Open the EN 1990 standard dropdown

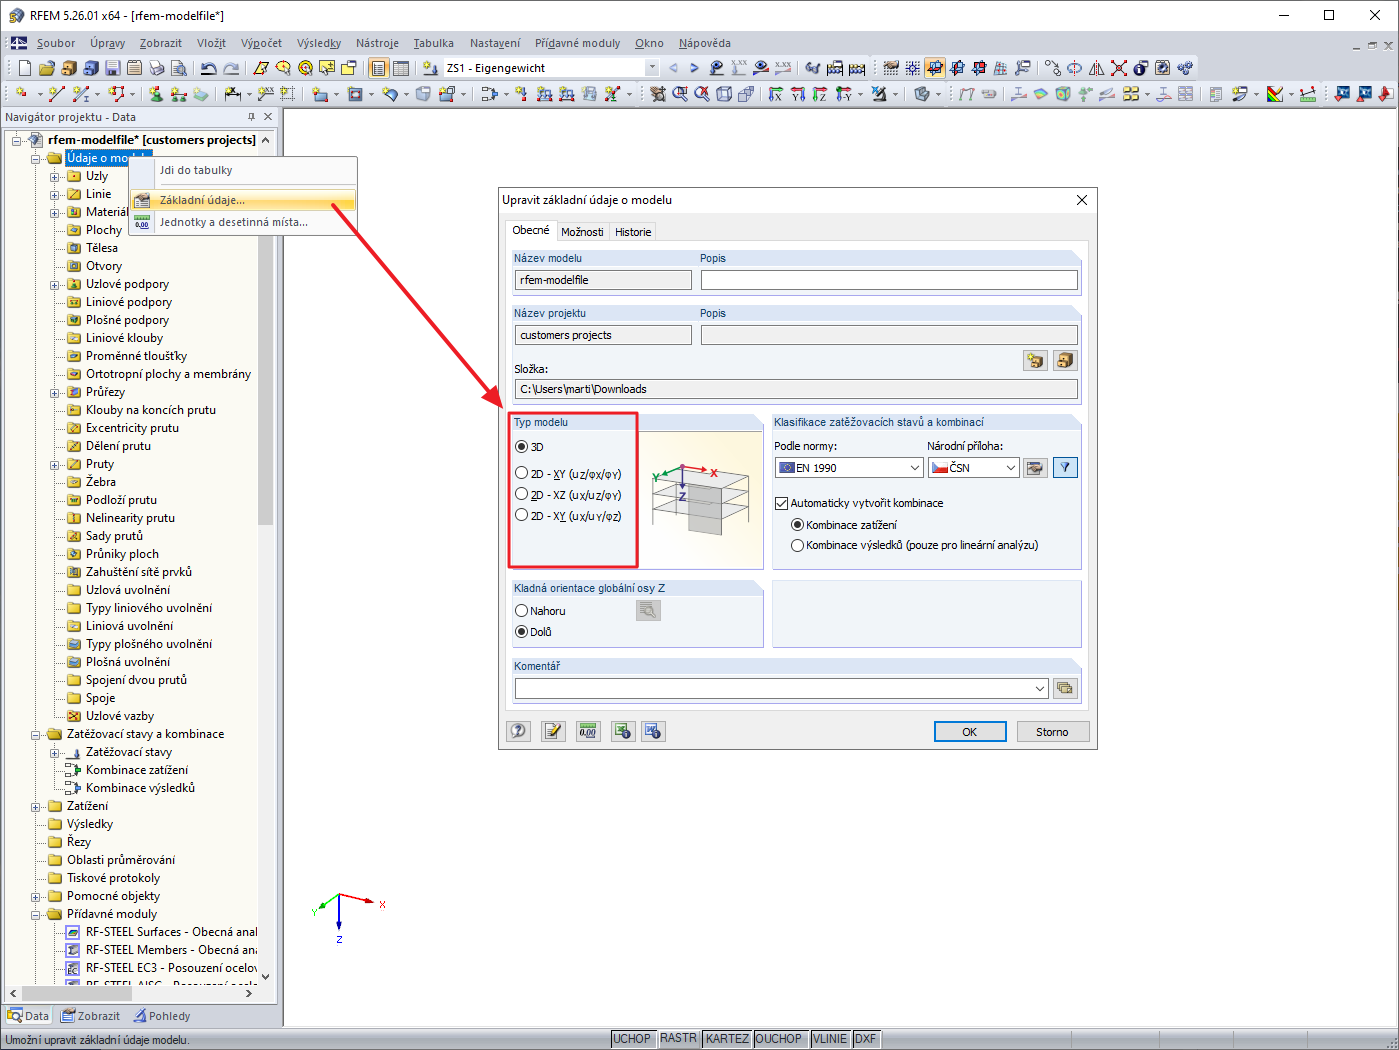tap(915, 467)
